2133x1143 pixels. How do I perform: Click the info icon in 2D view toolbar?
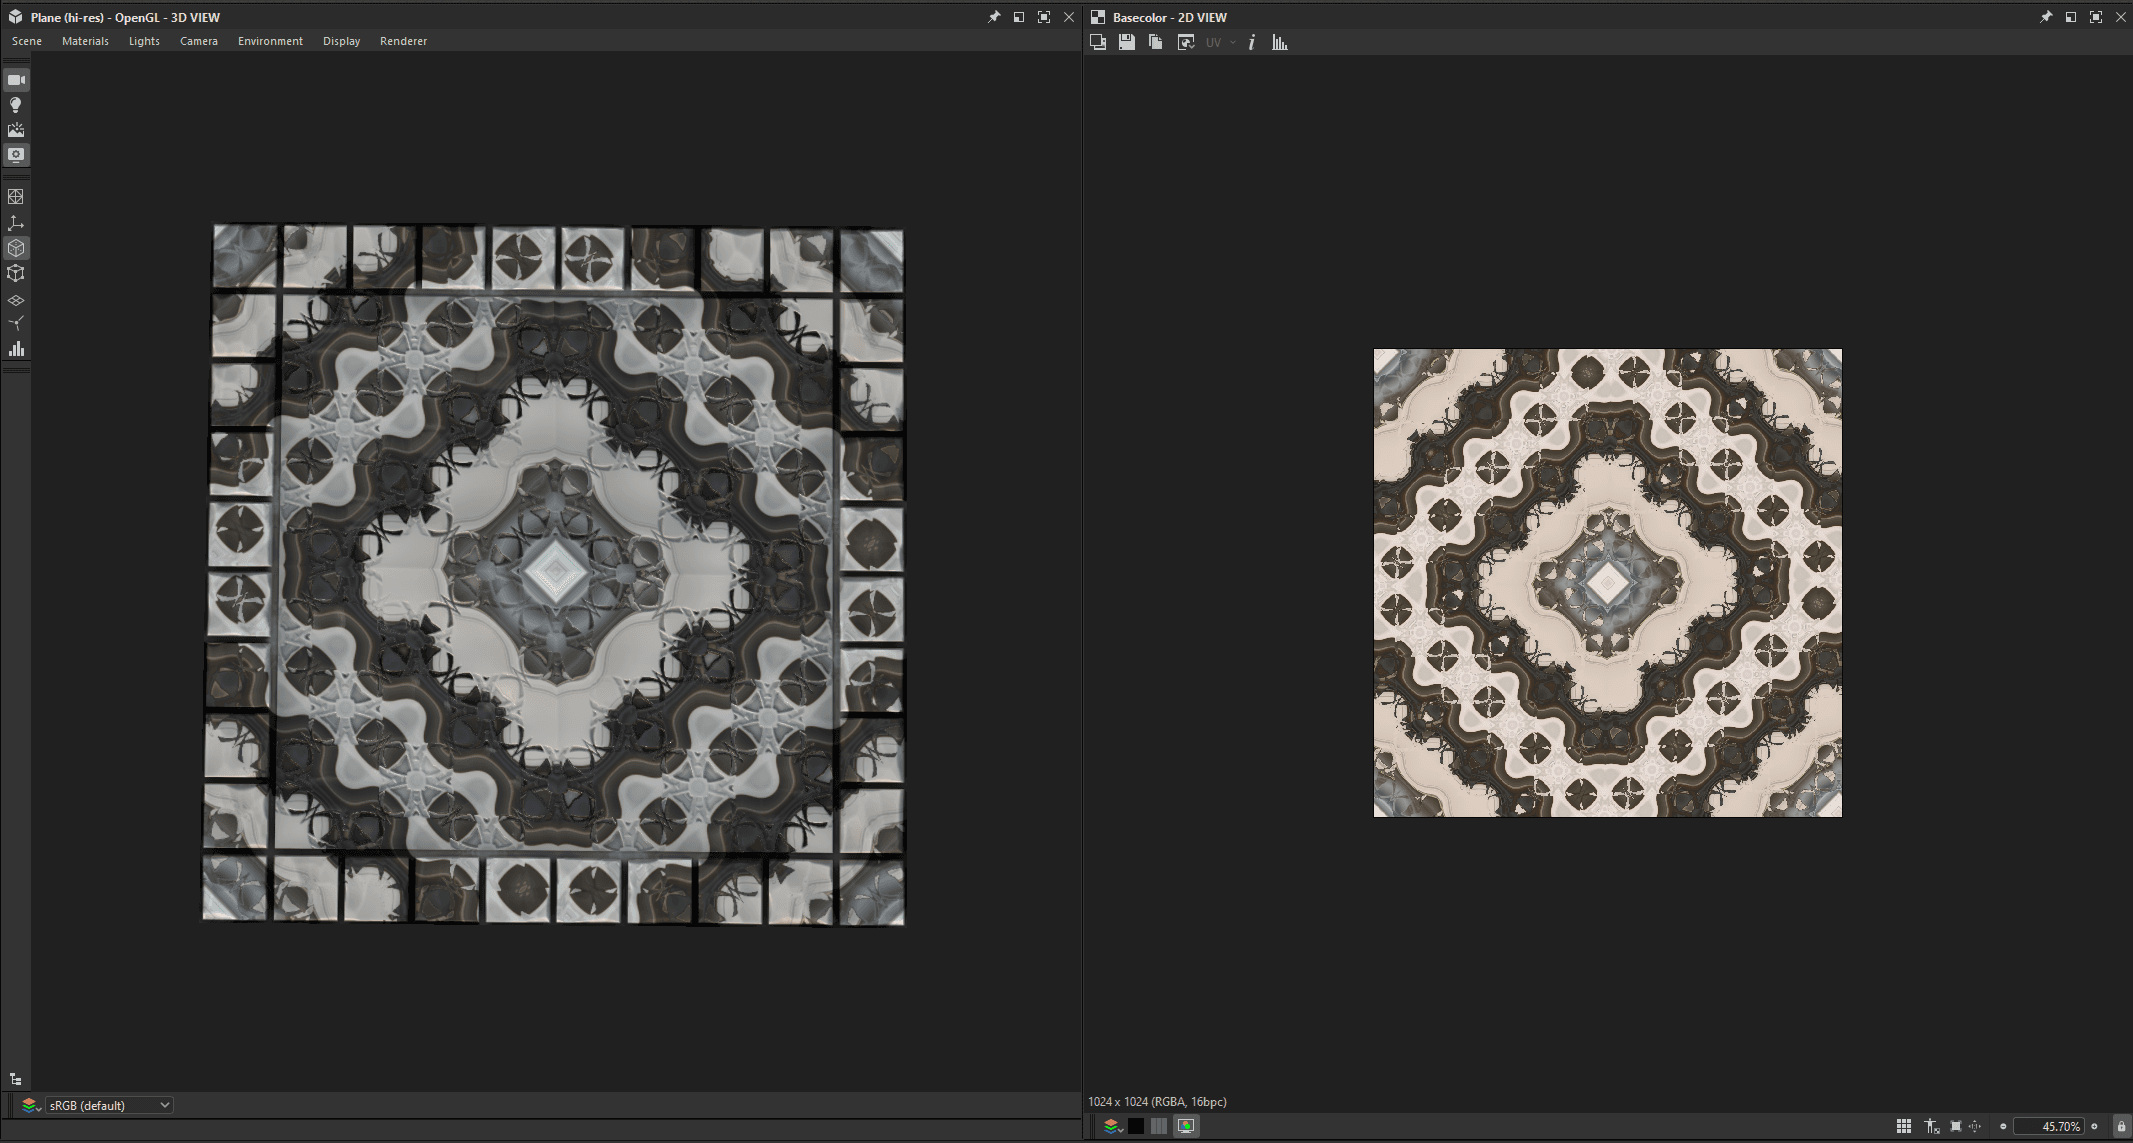tap(1251, 42)
